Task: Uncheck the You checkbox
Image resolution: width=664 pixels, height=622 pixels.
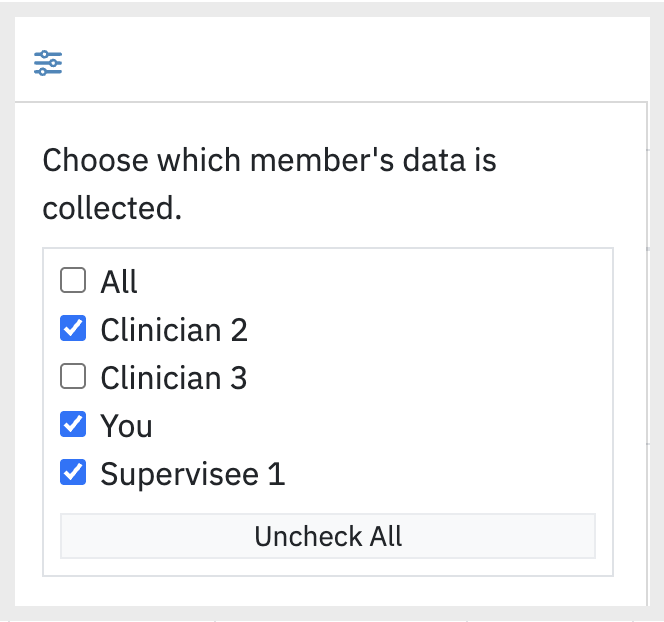Action: click(73, 424)
